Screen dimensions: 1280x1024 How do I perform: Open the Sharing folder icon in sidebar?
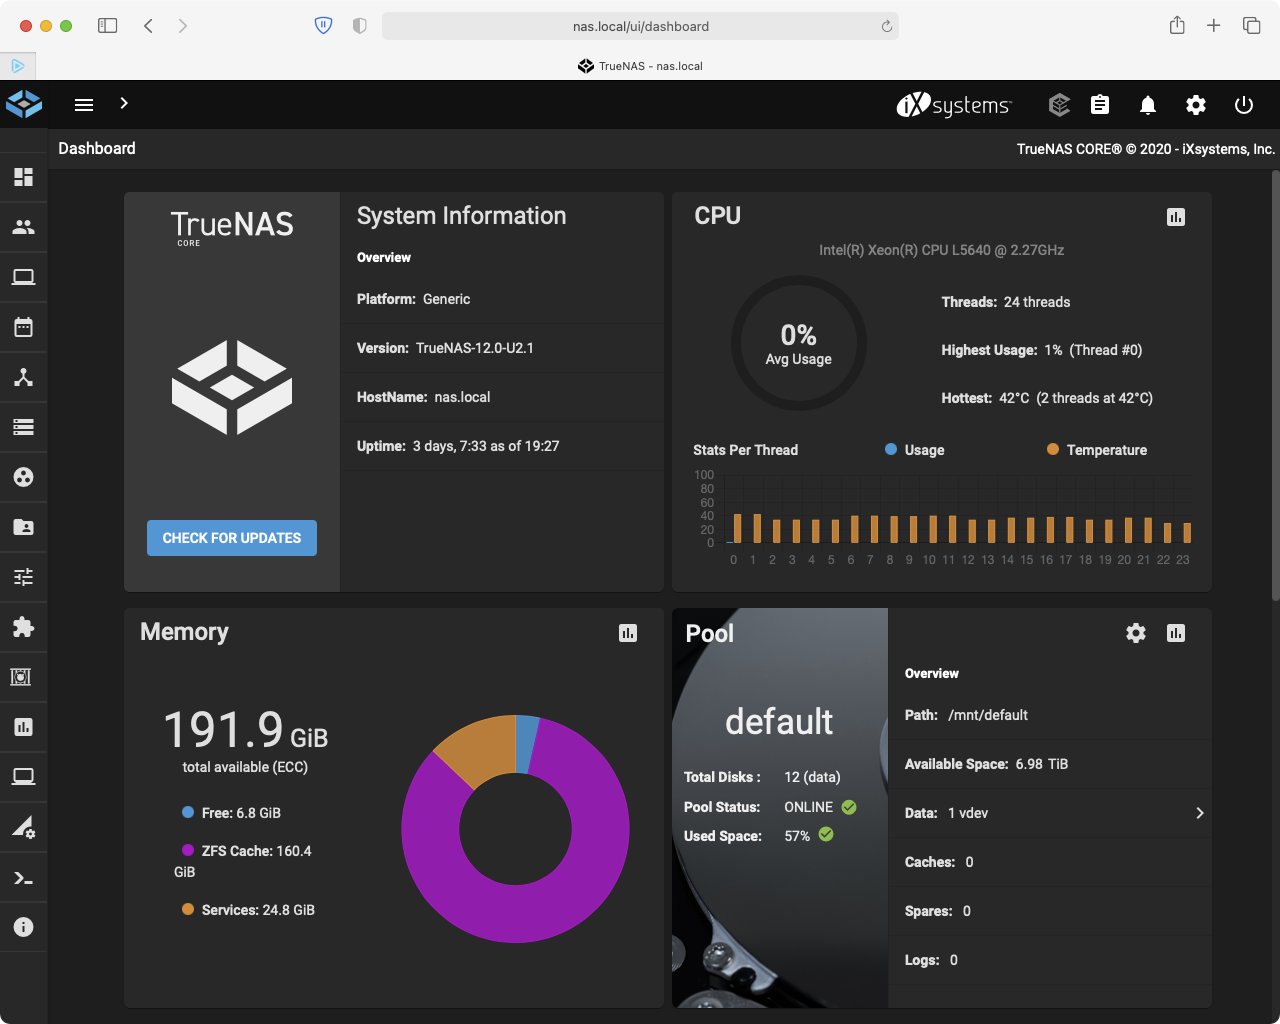[23, 527]
